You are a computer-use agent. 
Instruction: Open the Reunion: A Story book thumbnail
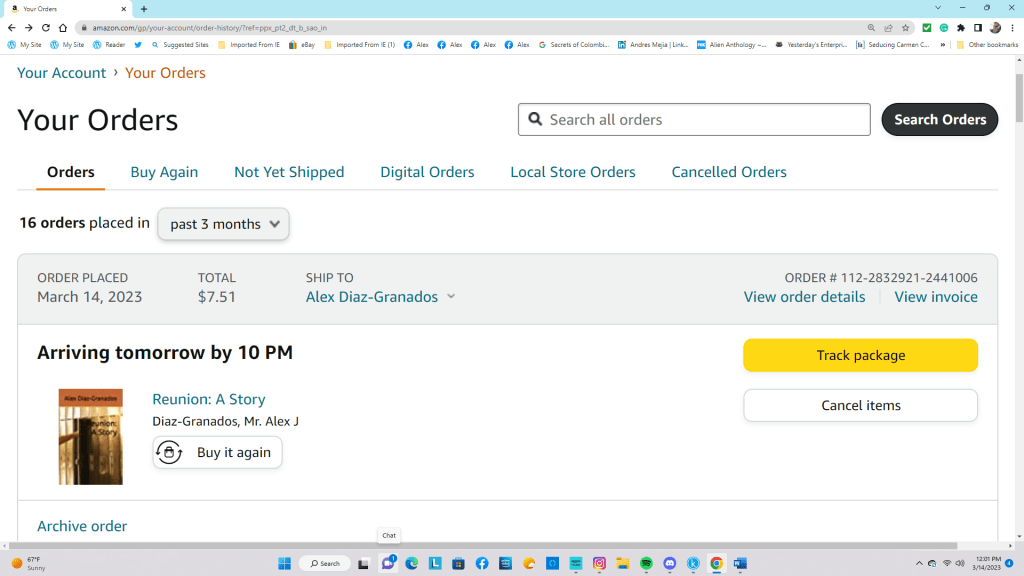click(90, 437)
